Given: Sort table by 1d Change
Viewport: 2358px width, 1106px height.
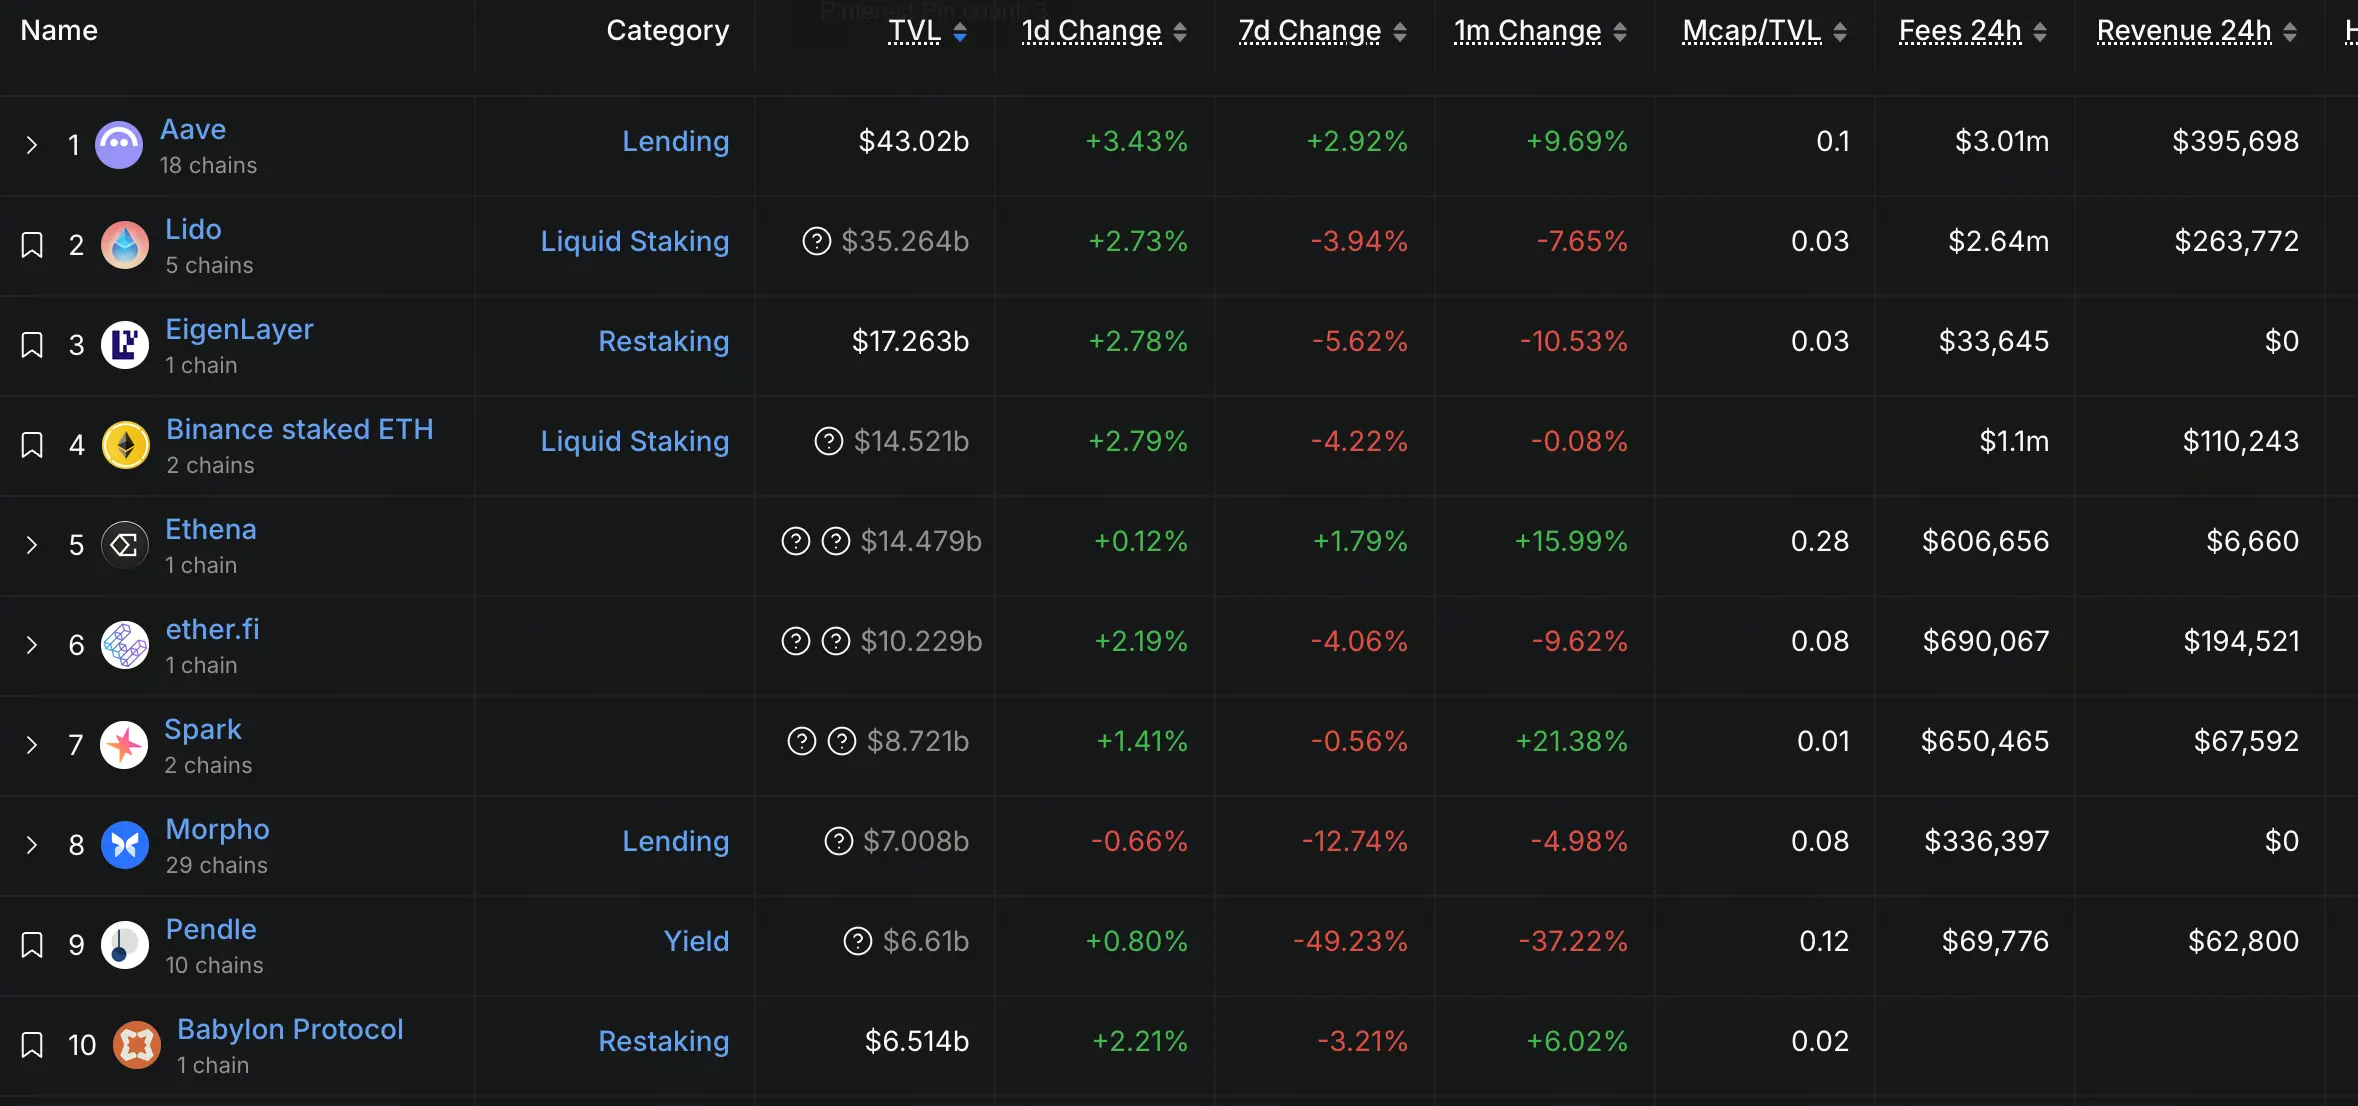Looking at the screenshot, I should [1104, 32].
